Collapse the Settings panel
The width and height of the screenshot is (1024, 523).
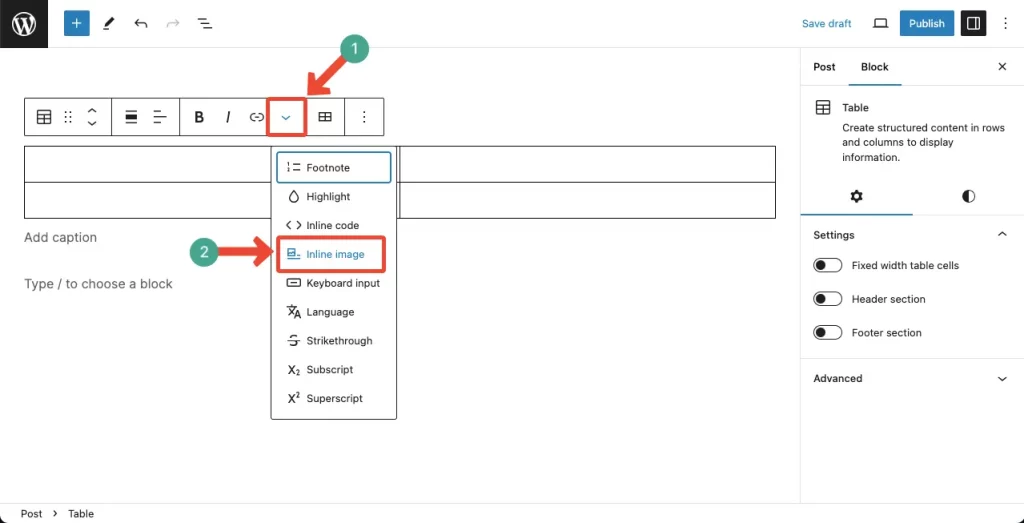911,234
